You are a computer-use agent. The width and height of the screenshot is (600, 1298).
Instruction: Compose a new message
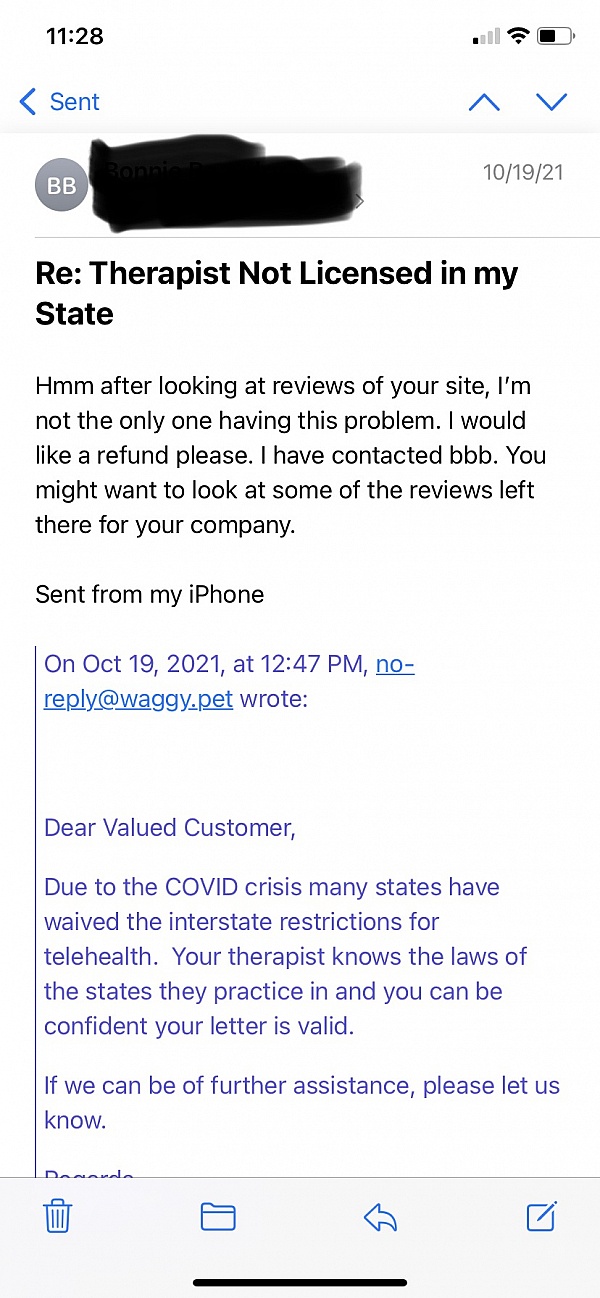(x=541, y=1216)
